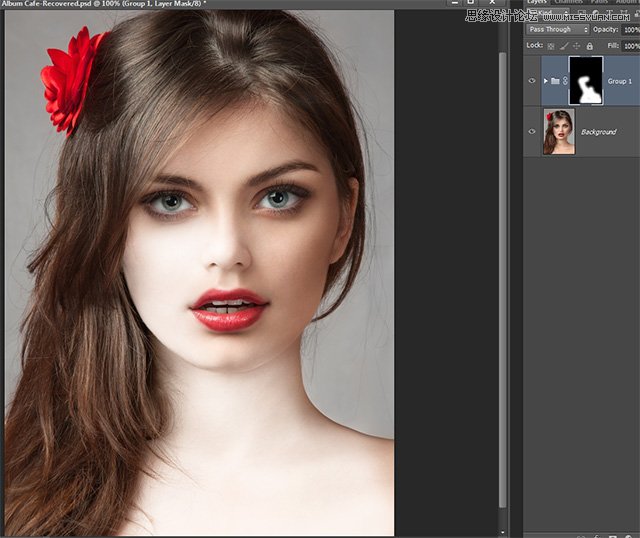The image size is (640, 538).
Task: Open the Pass Through blend mode dropdown
Action: (558, 29)
